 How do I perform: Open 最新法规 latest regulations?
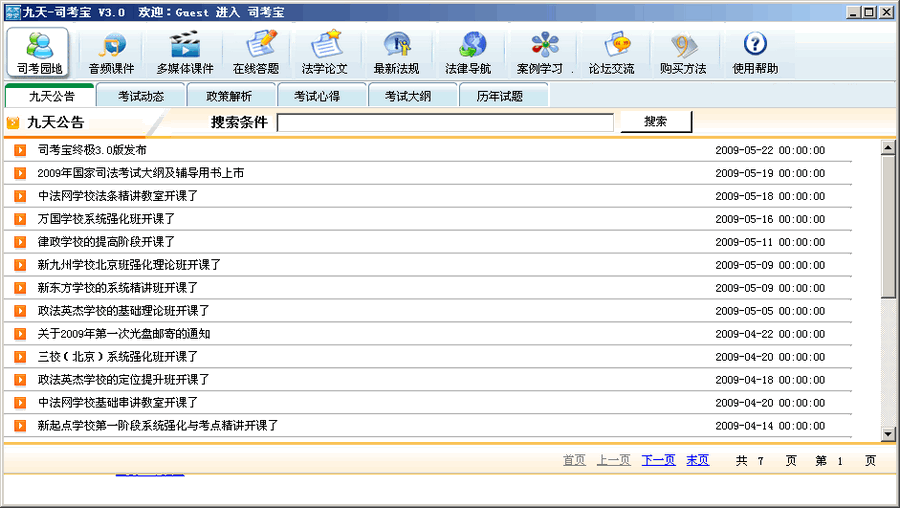pyautogui.click(x=396, y=52)
